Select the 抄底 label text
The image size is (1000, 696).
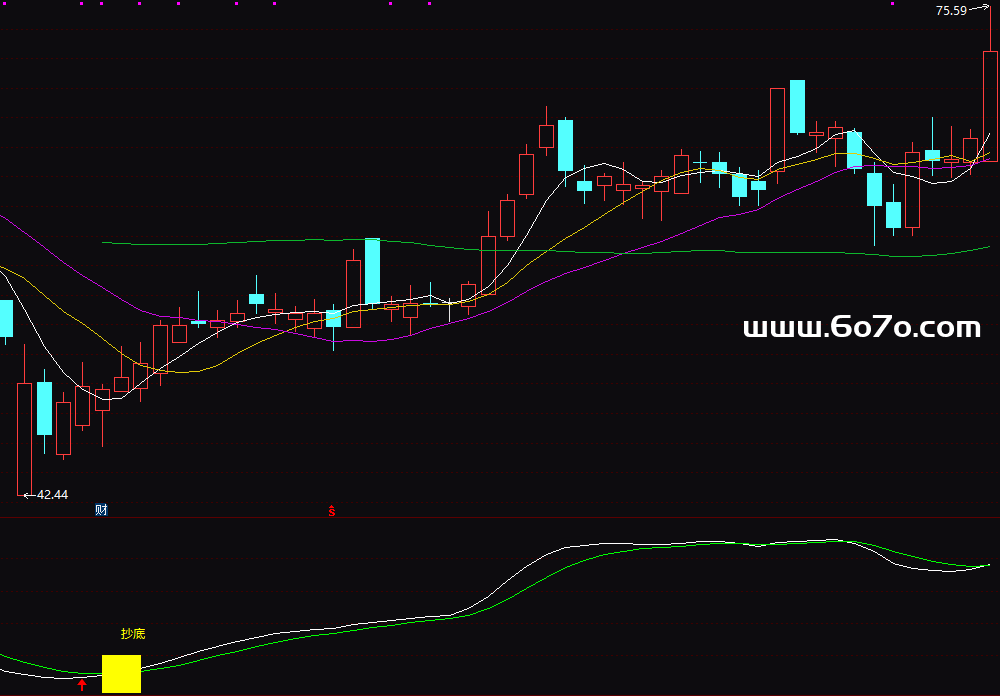pos(133,633)
